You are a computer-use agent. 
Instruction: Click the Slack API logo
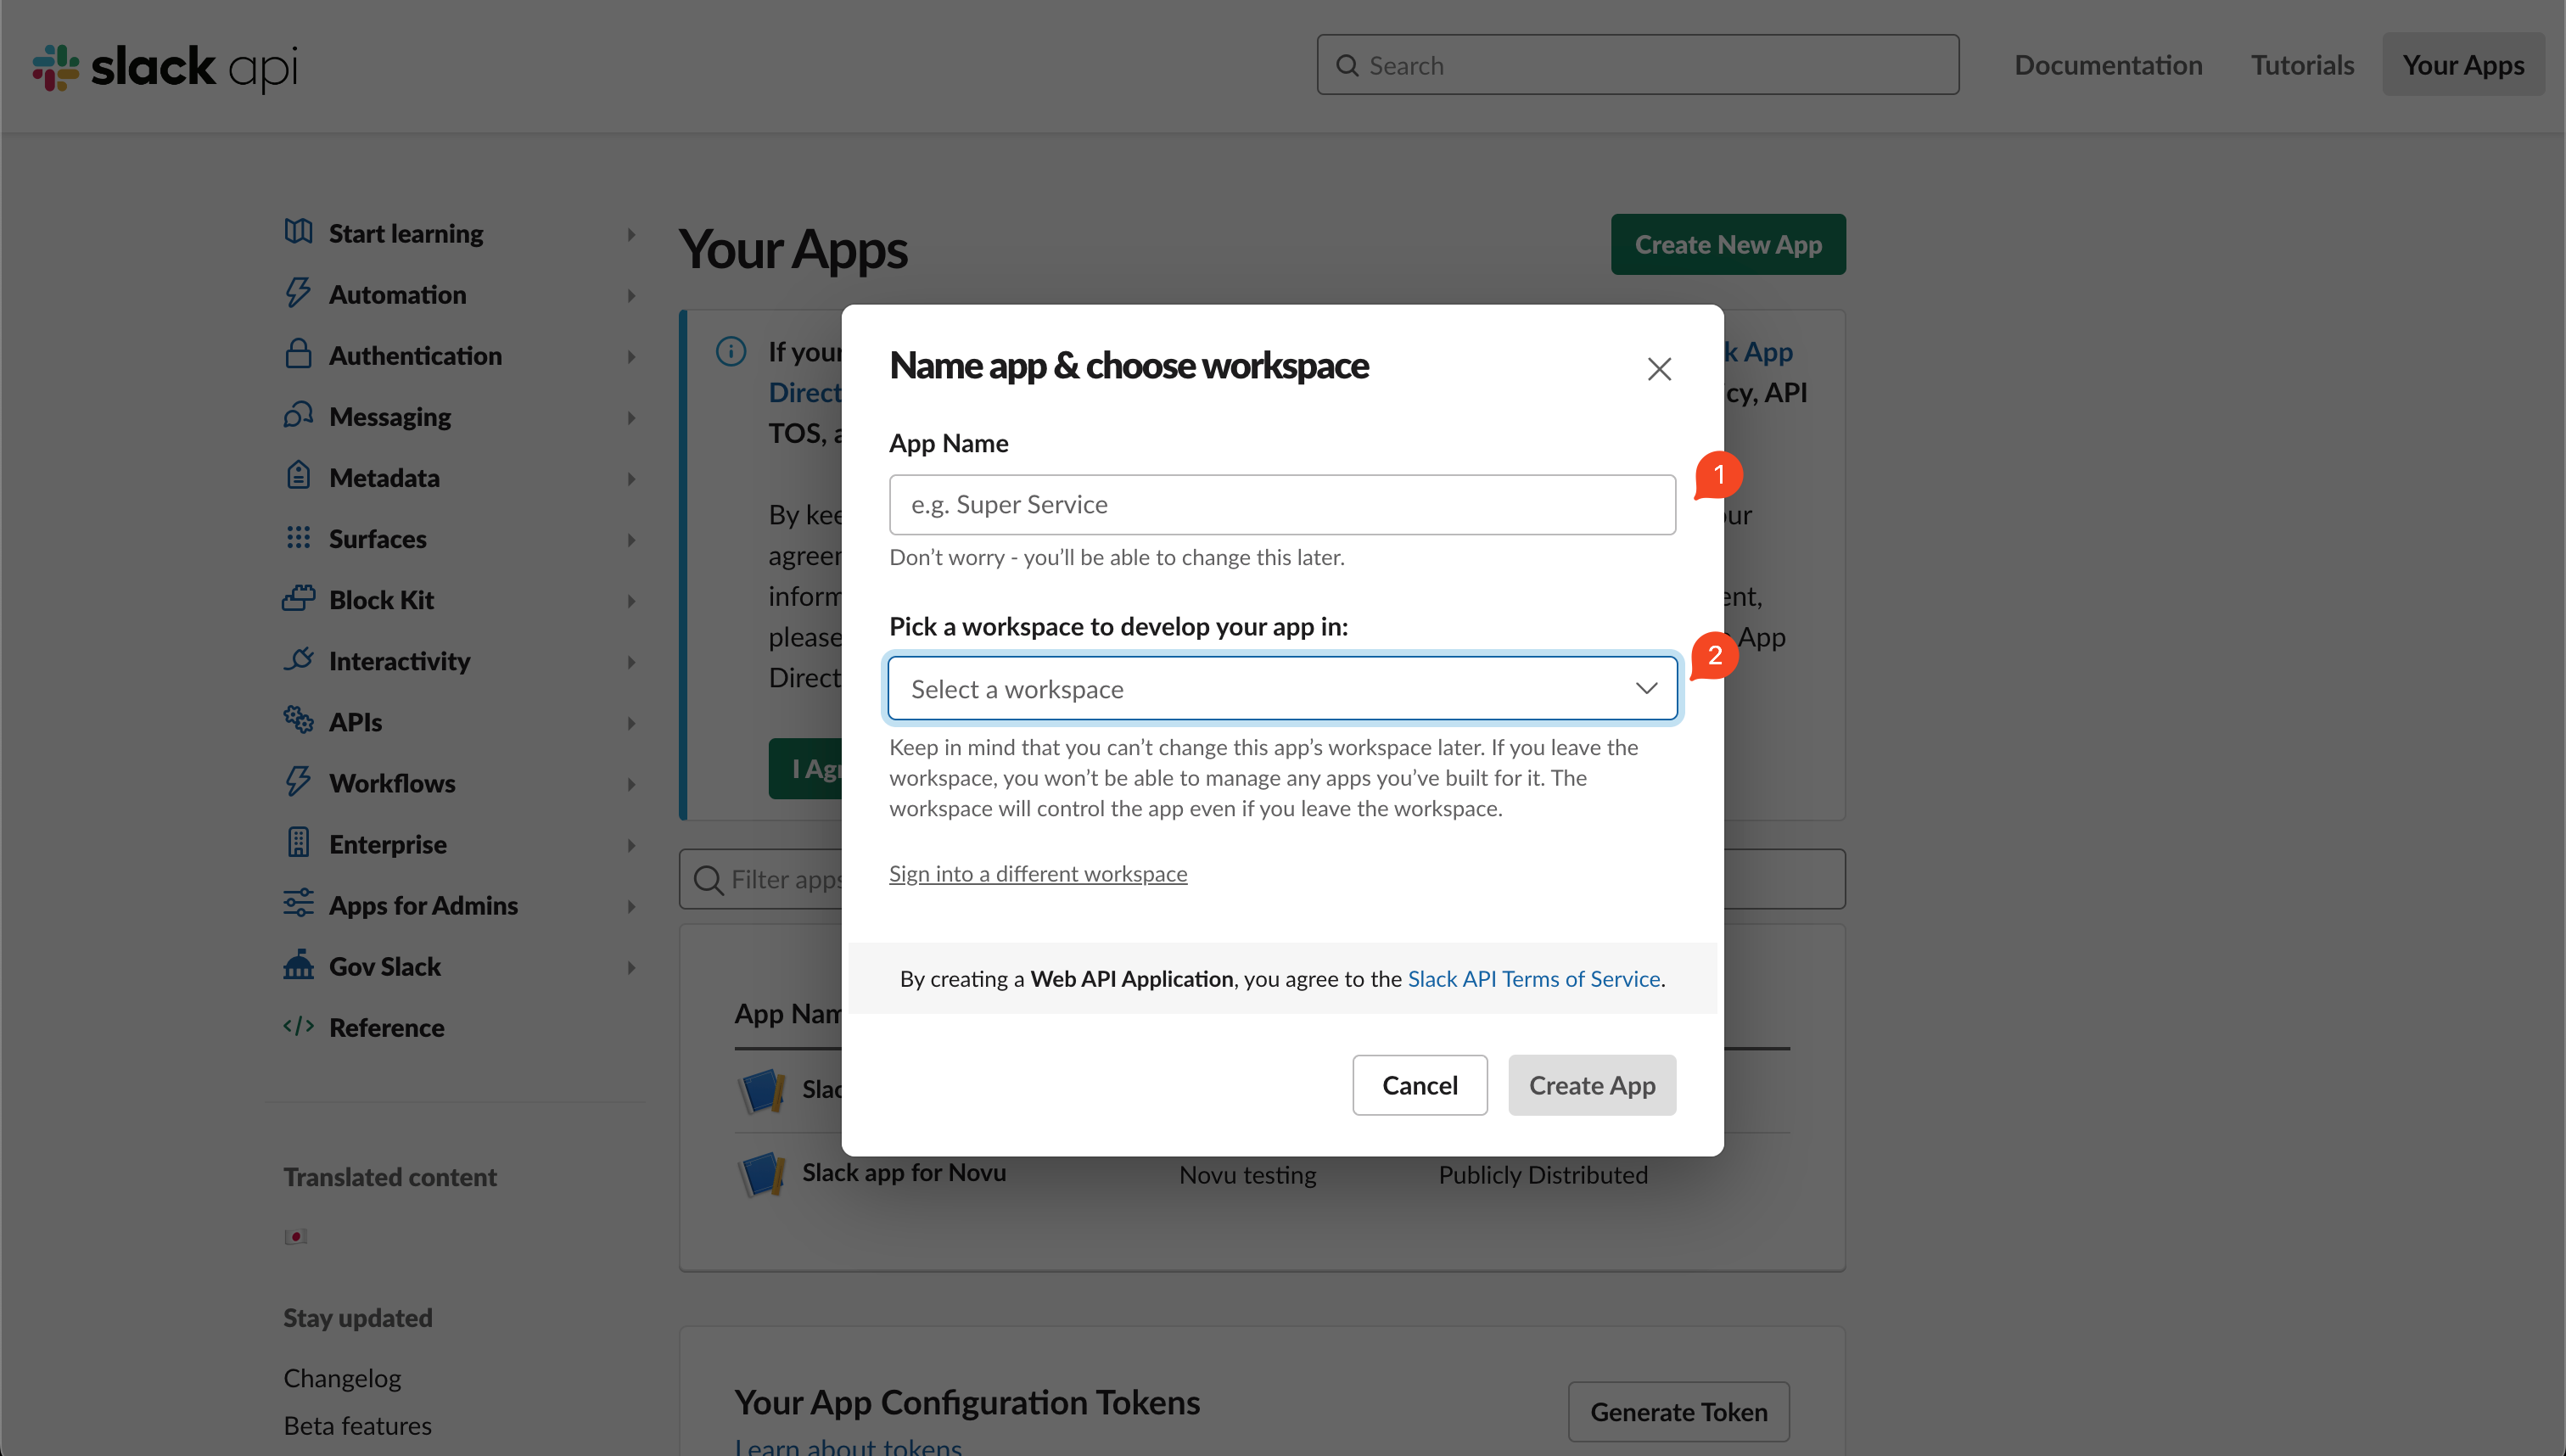point(165,66)
